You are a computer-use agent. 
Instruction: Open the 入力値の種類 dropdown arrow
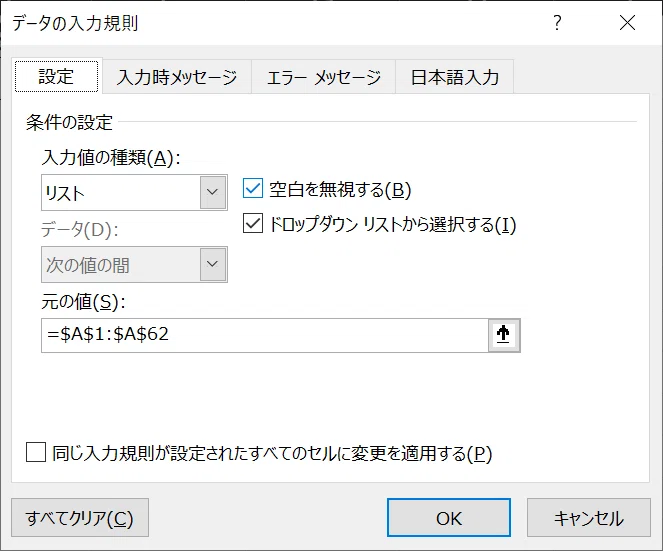coord(213,192)
